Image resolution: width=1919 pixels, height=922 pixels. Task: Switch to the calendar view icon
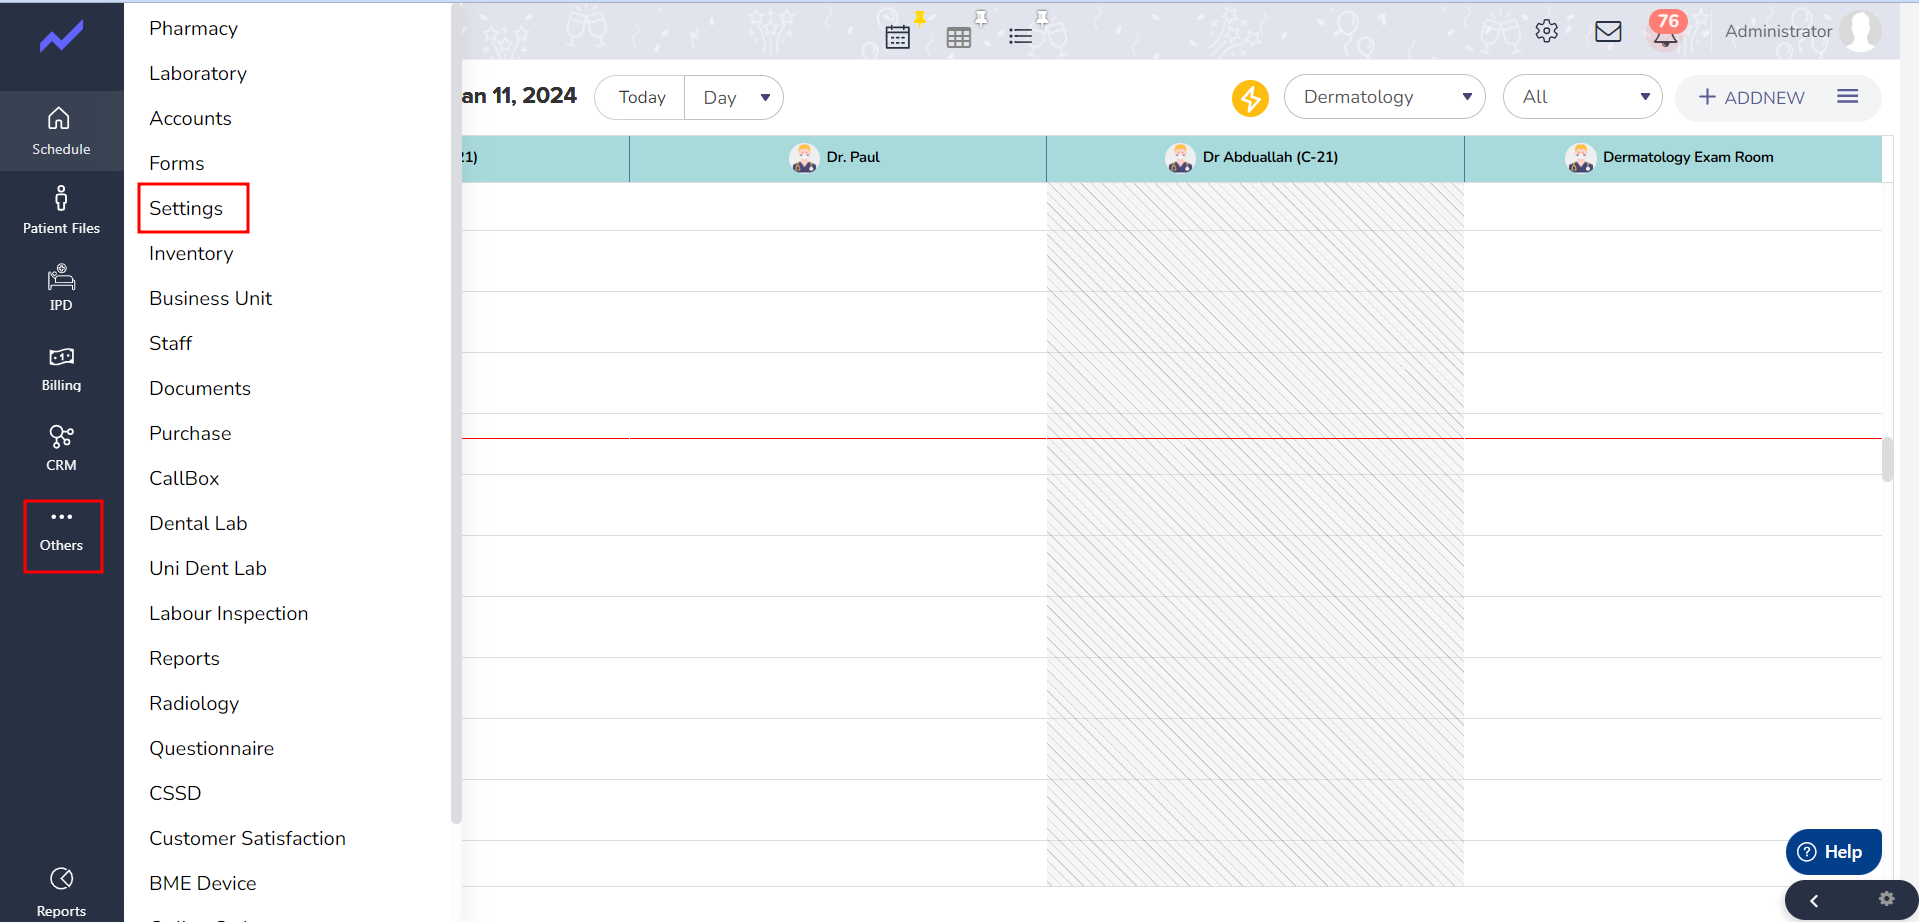898,37
